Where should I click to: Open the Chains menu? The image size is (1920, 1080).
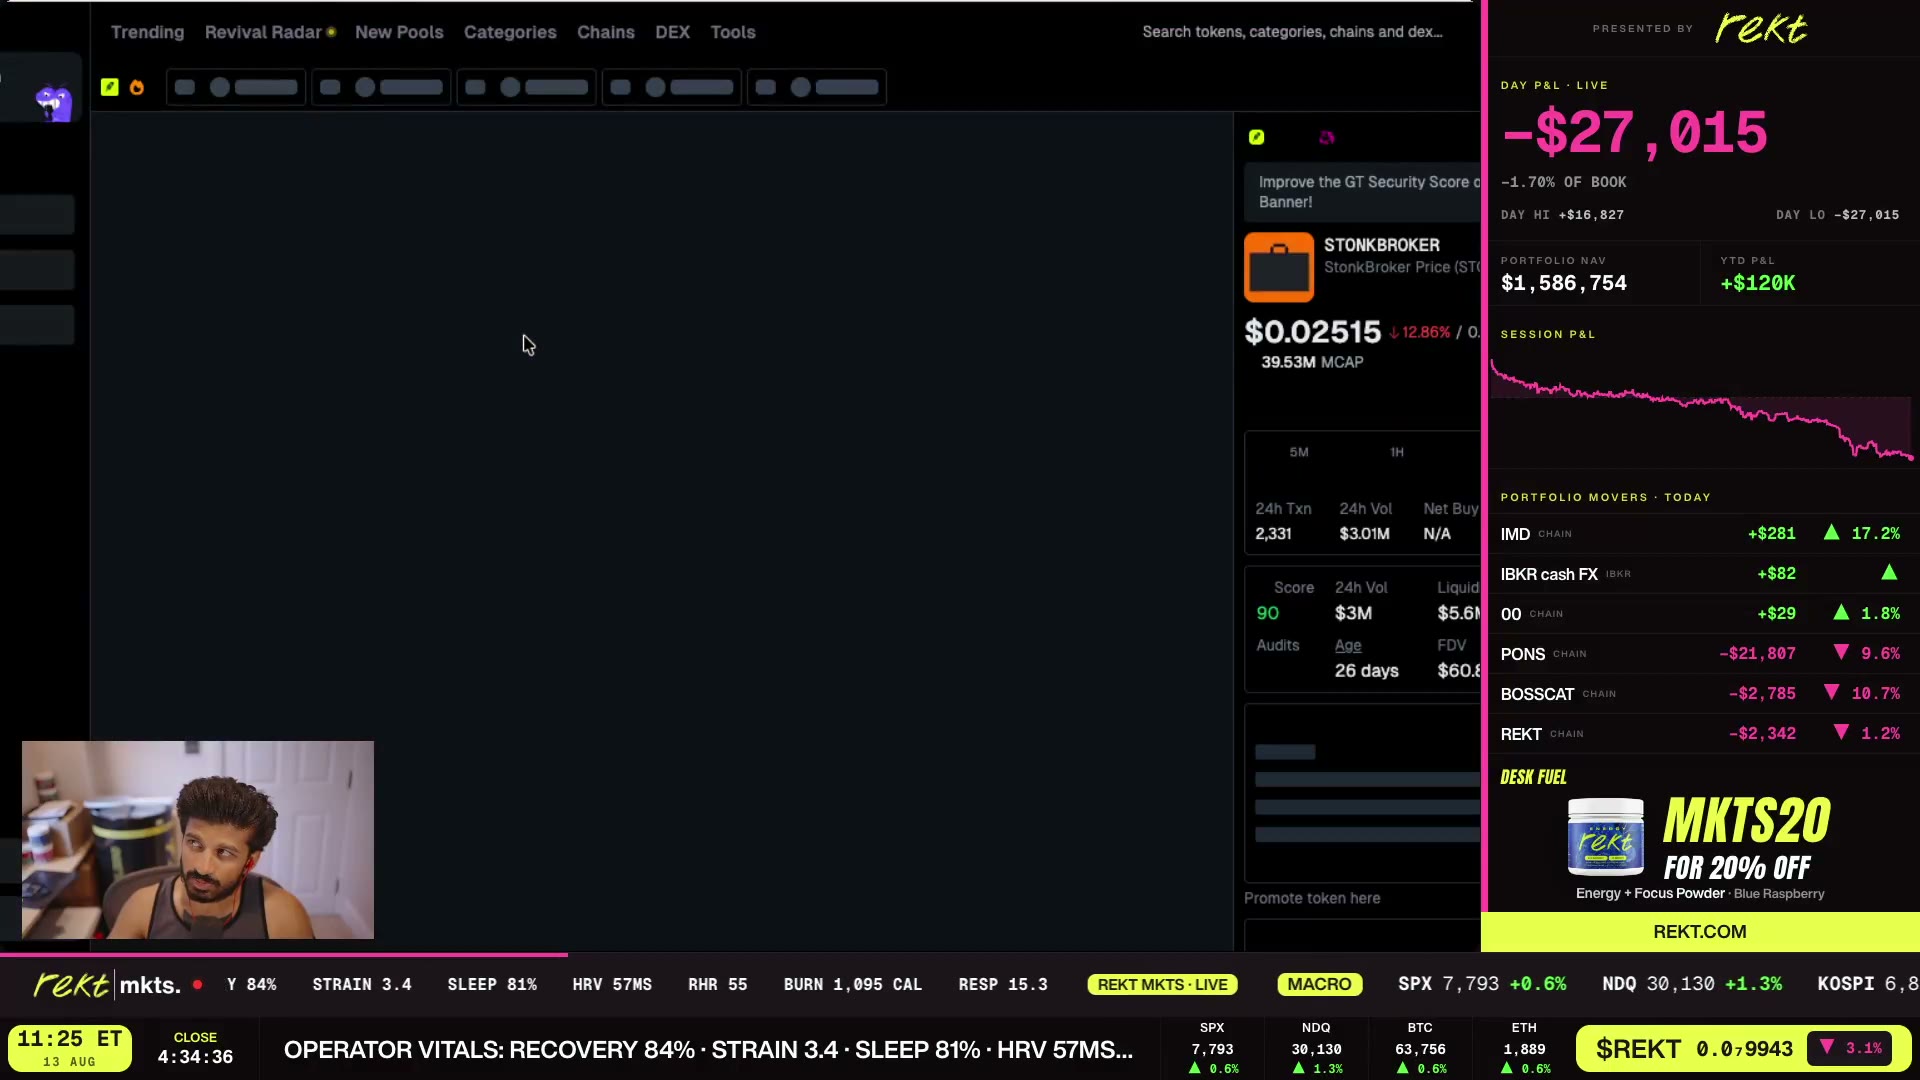click(x=605, y=32)
